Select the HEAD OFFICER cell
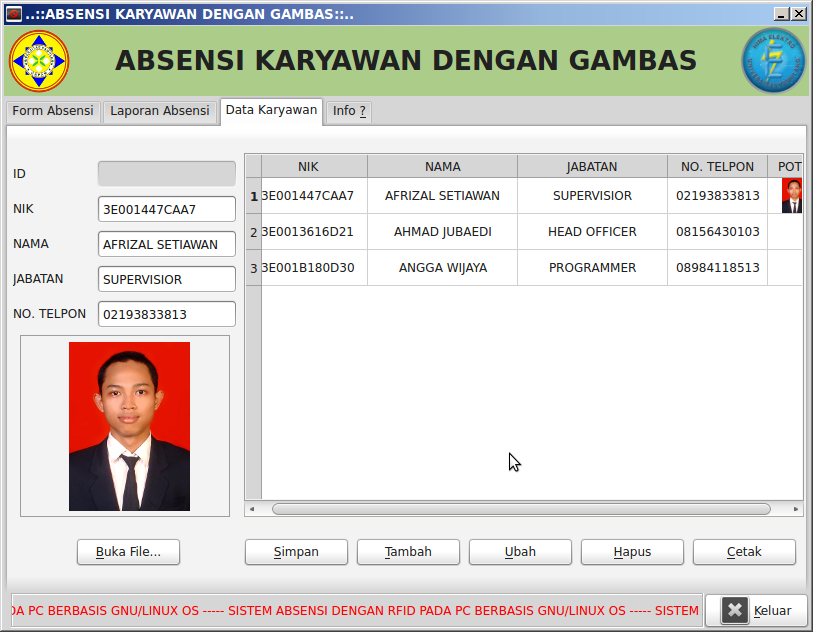Screen dimensions: 813x632 [592, 232]
